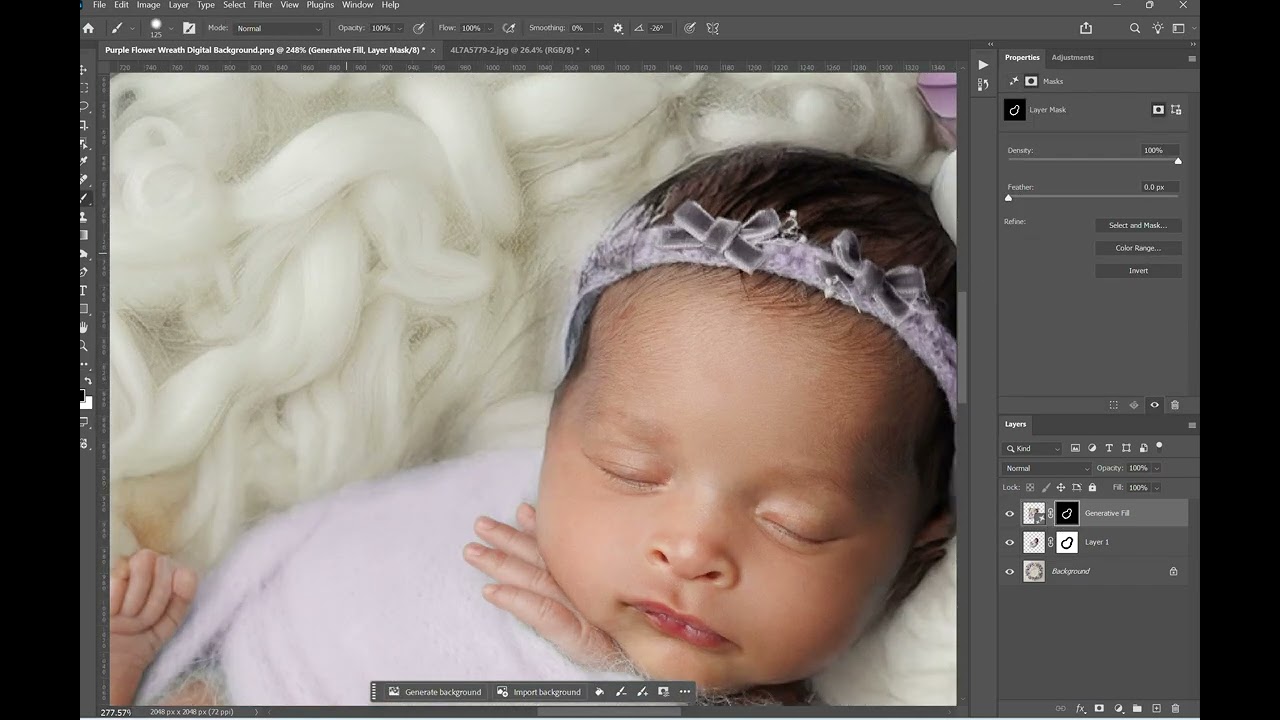Select the Horizontal Type tool

click(84, 290)
